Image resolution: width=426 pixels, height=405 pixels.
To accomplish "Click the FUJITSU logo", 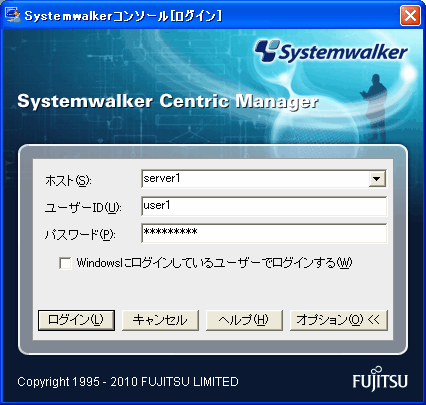I will pyautogui.click(x=380, y=379).
